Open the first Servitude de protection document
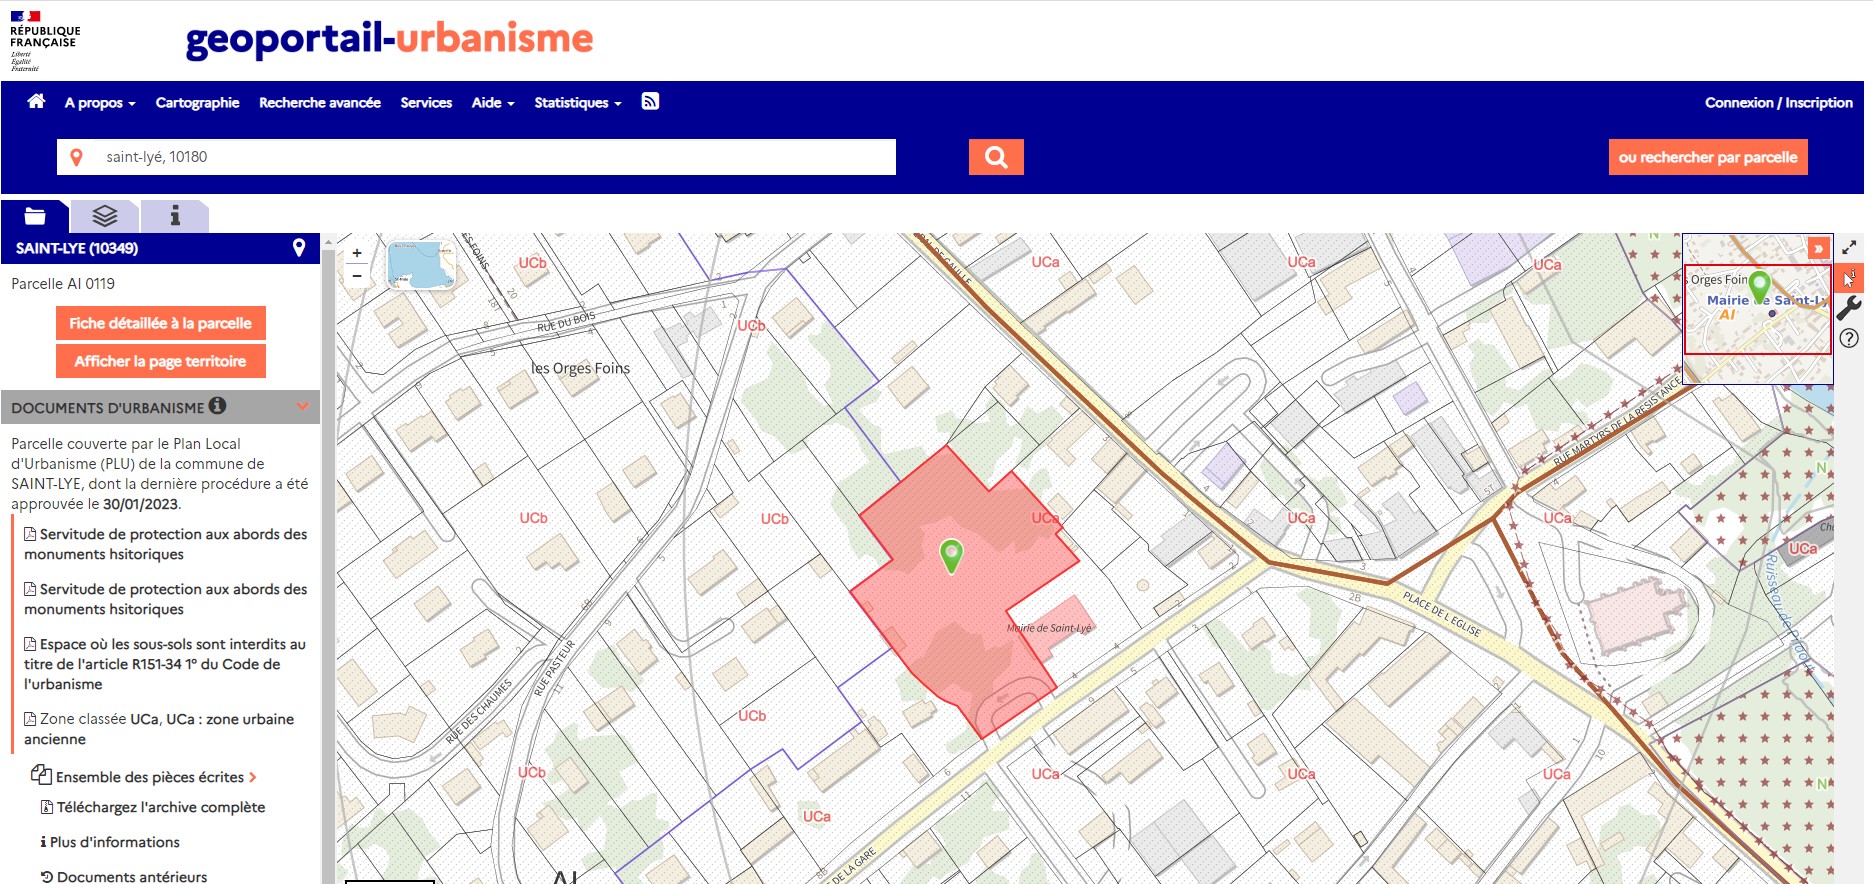 pos(165,544)
